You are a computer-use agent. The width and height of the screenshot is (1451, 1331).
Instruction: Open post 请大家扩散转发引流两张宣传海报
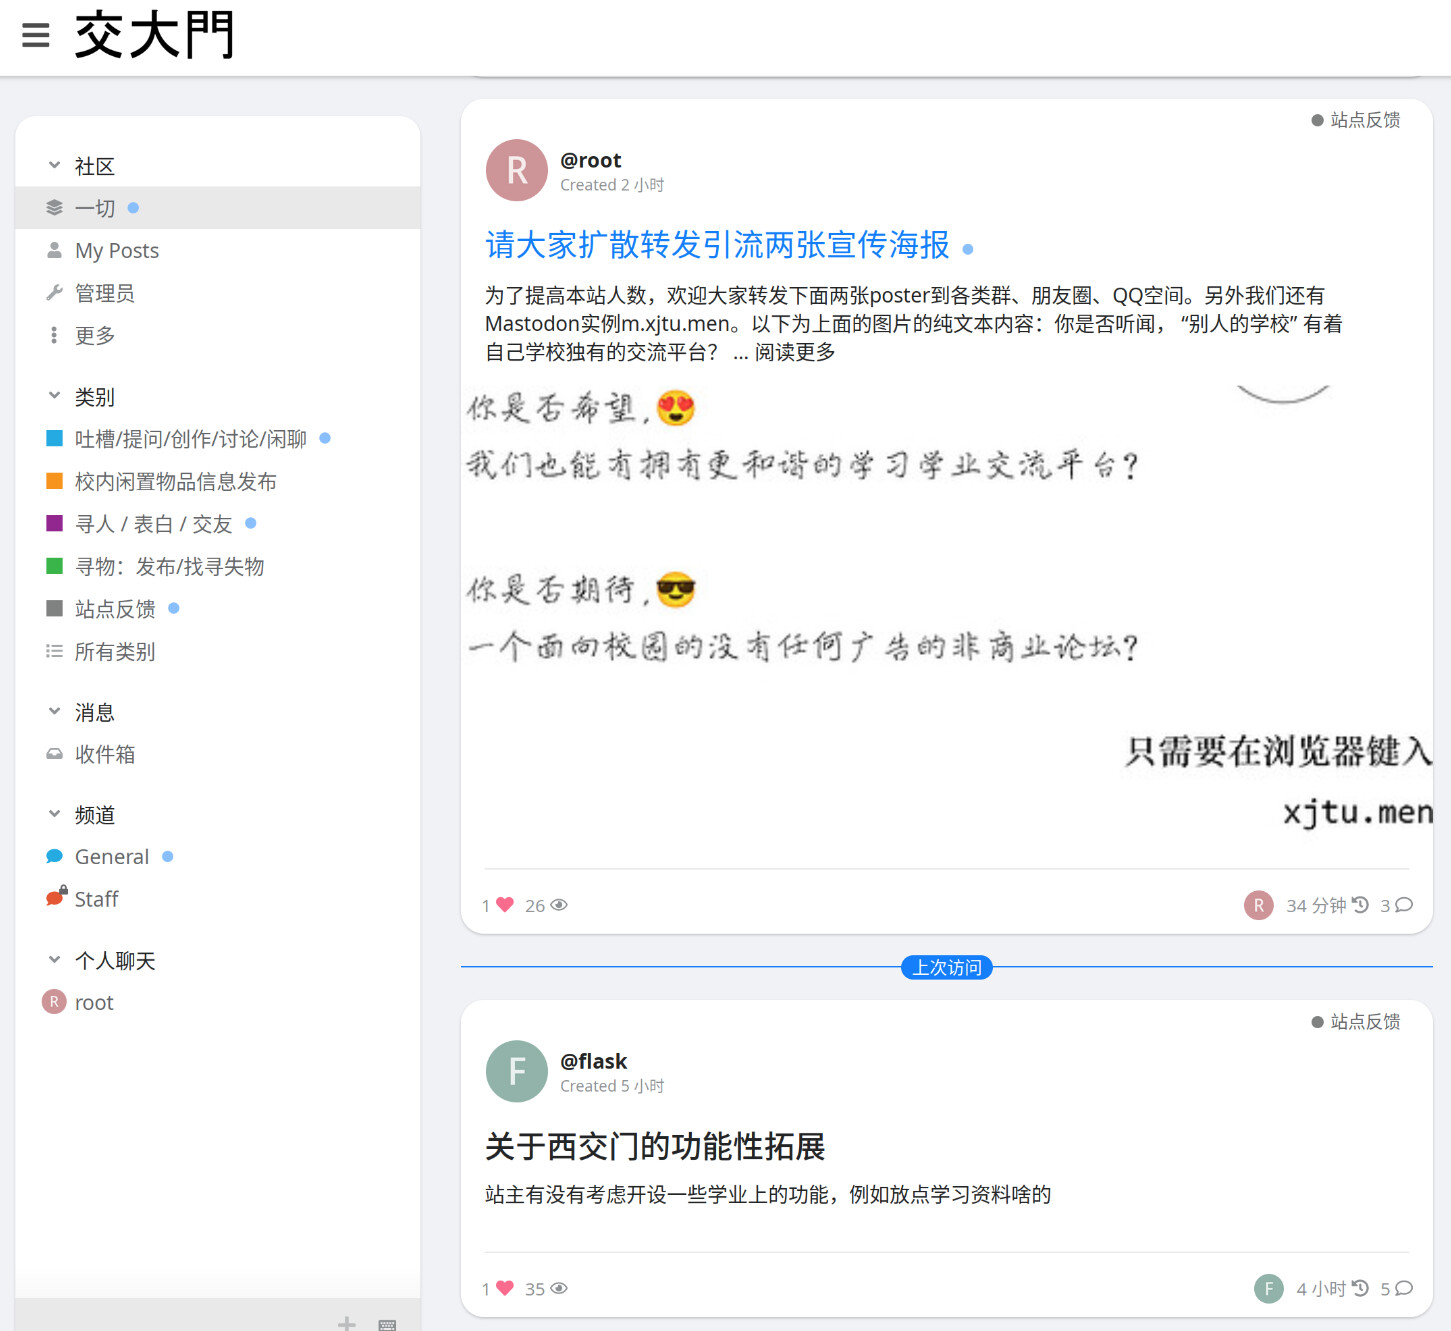[x=717, y=245]
